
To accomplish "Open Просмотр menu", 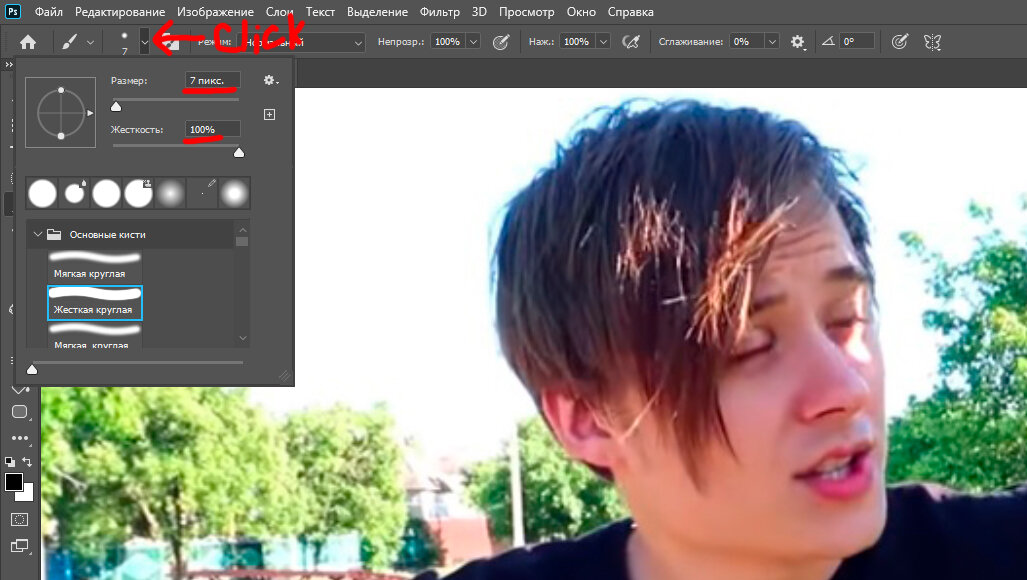I will [x=527, y=12].
